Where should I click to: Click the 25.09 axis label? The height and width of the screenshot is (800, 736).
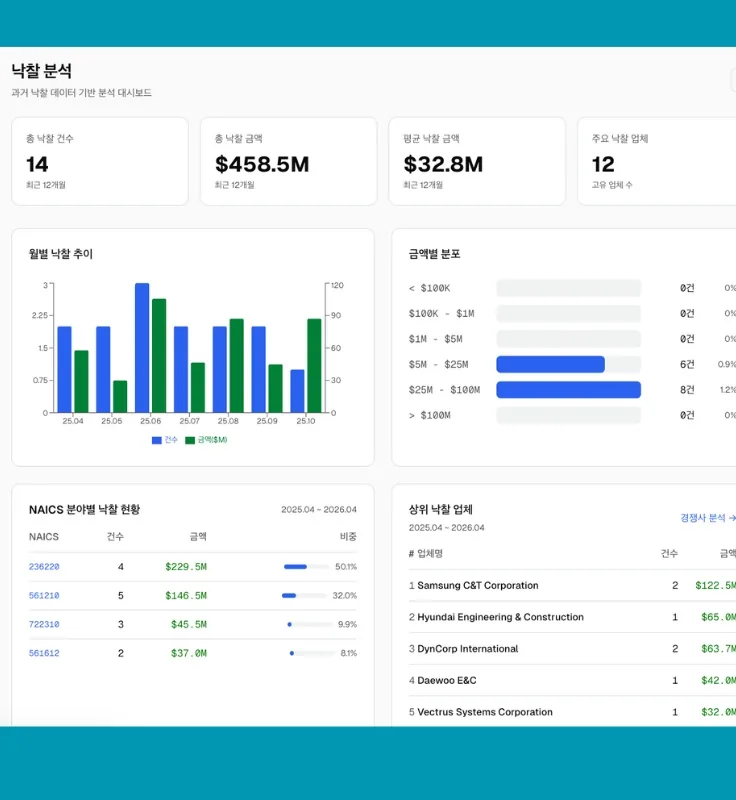[x=267, y=421]
